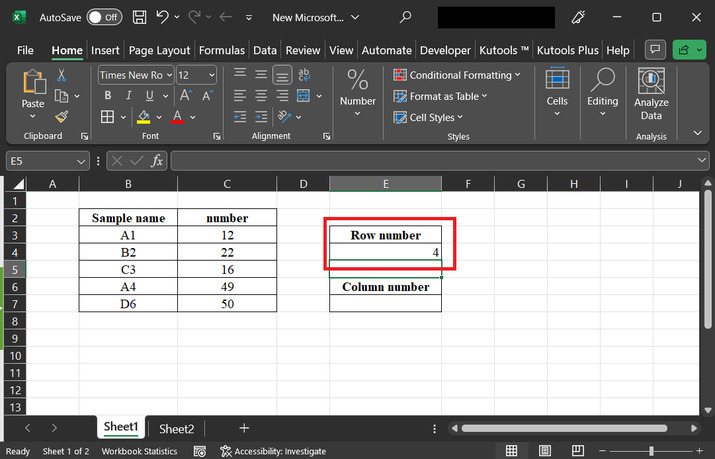Decrease font size with smaller A icon
Viewport: 715px width, 459px height.
tap(207, 96)
